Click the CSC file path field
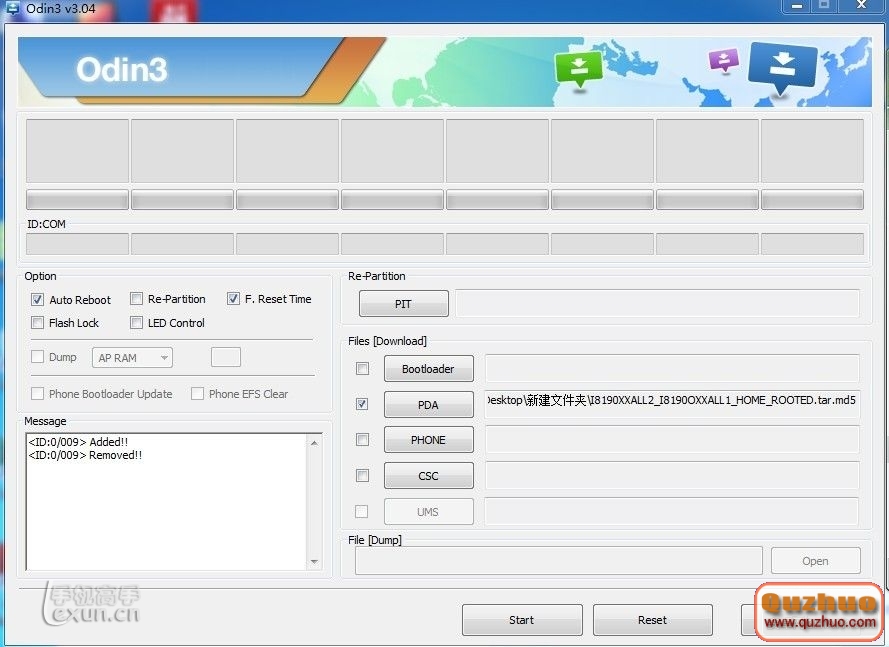Viewport: 889px width, 647px height. click(x=672, y=475)
